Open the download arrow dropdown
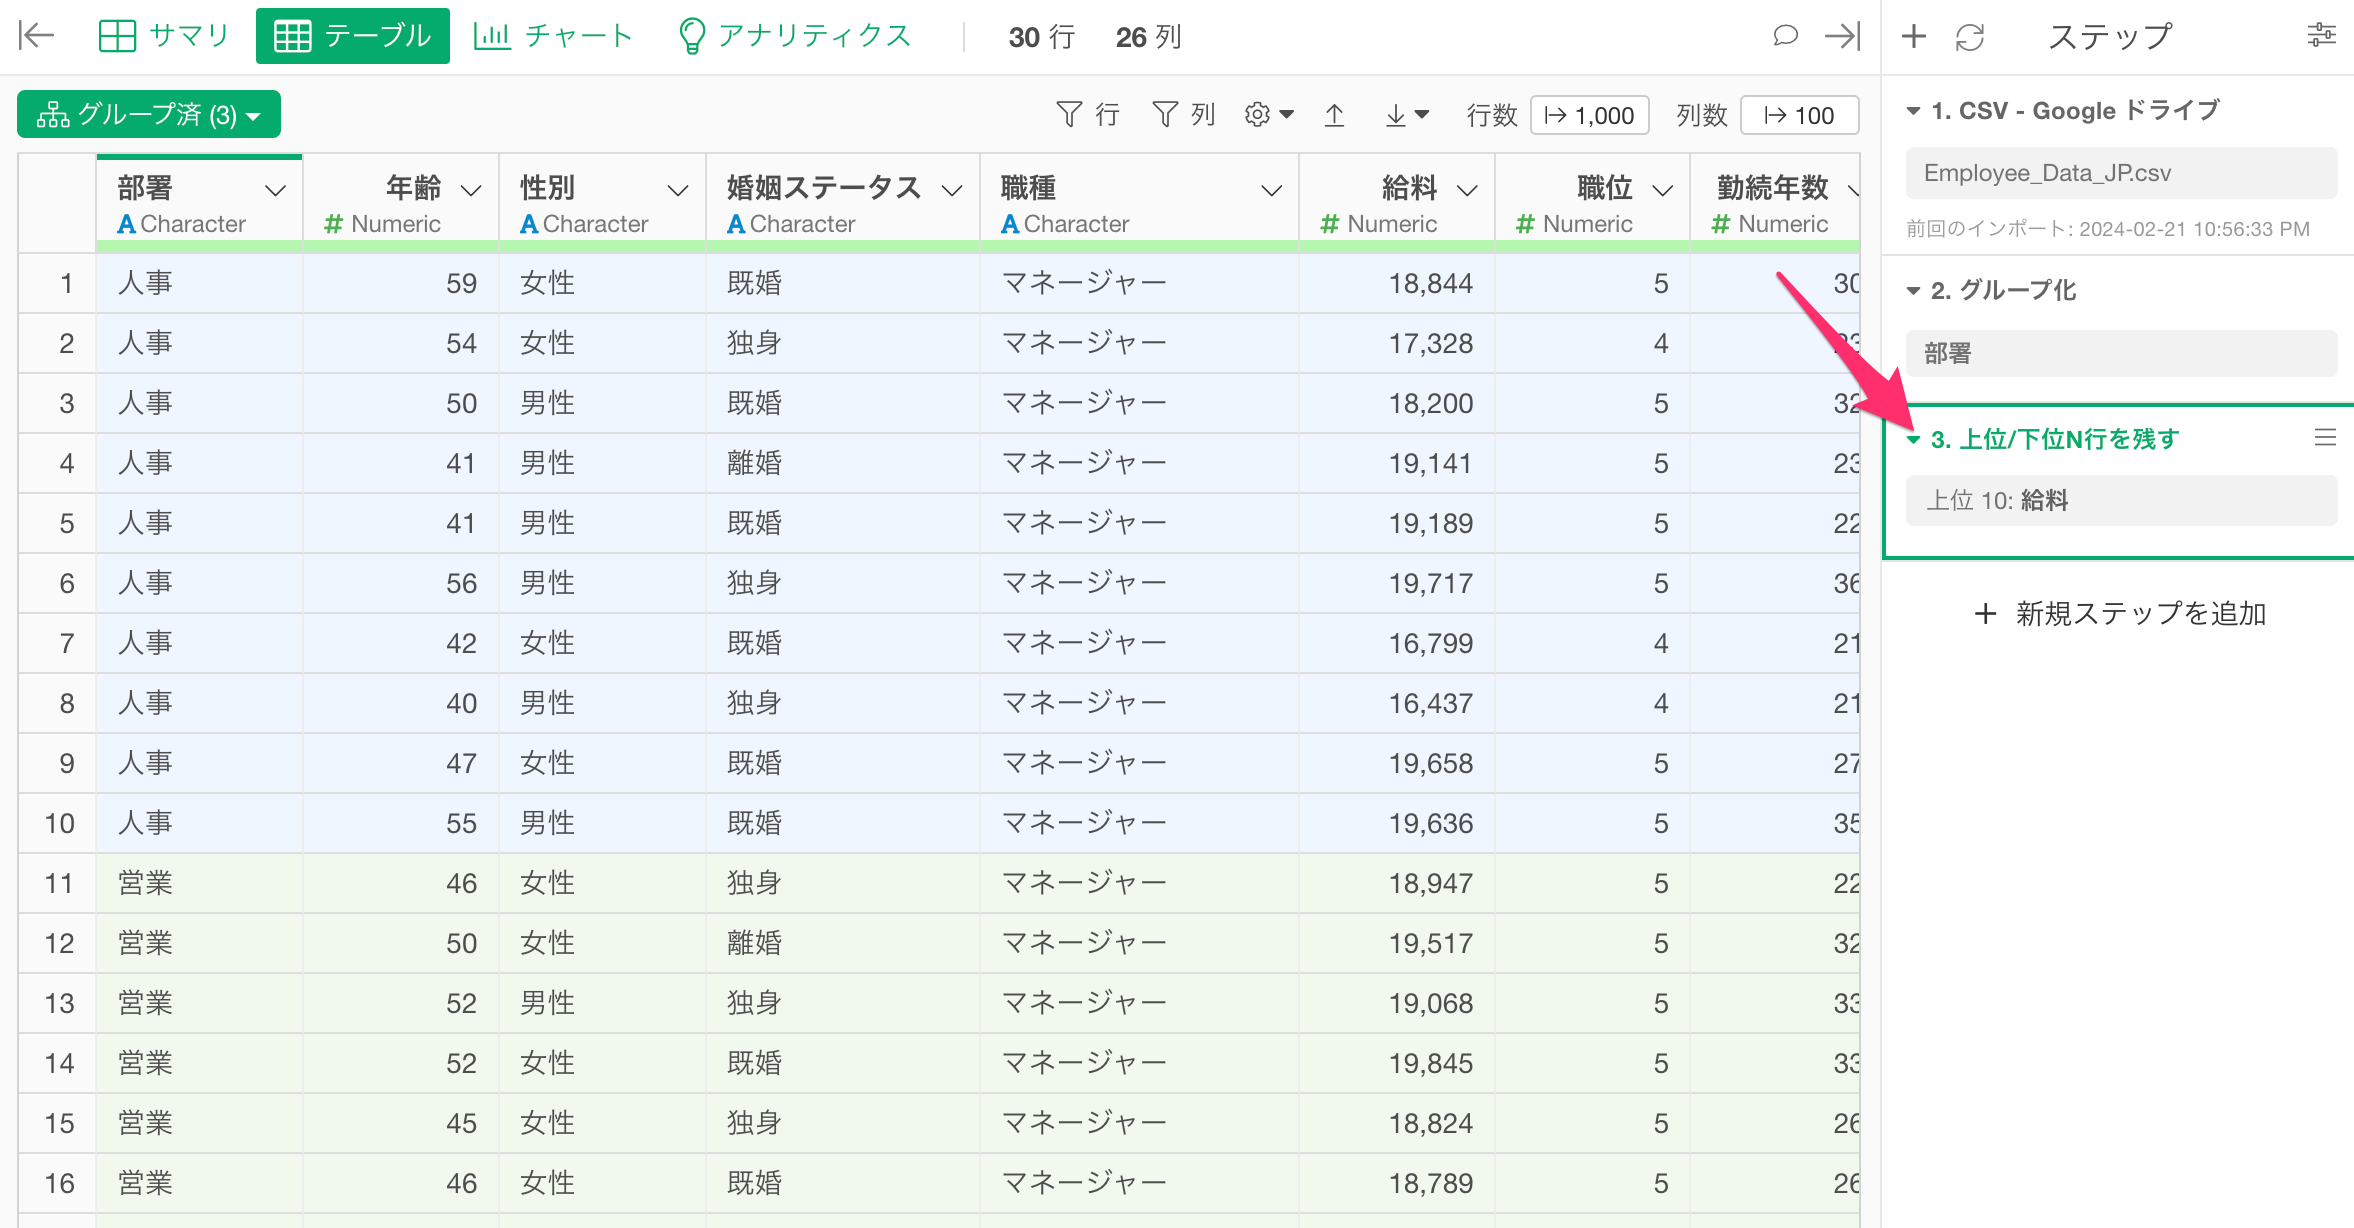This screenshot has width=2354, height=1228. [x=1406, y=115]
